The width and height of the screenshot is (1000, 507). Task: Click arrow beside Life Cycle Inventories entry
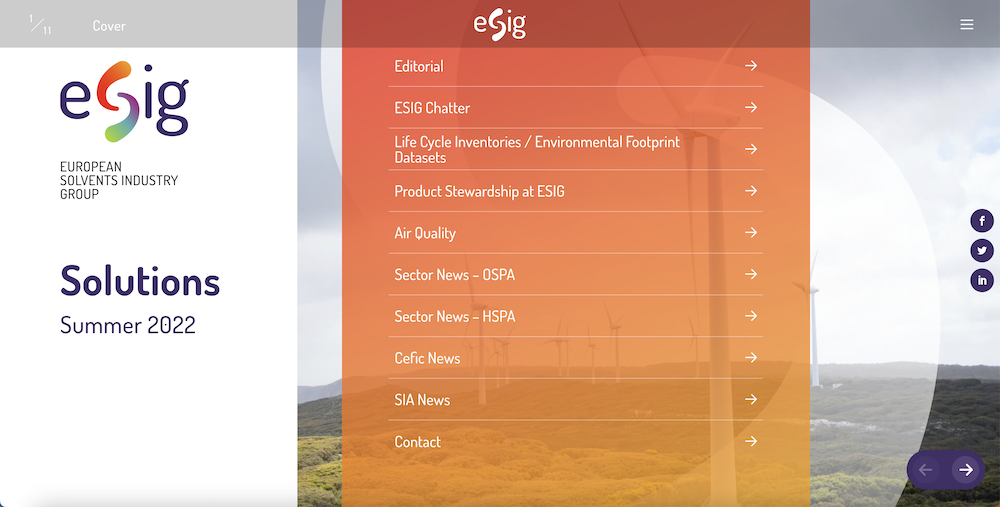pyautogui.click(x=751, y=149)
